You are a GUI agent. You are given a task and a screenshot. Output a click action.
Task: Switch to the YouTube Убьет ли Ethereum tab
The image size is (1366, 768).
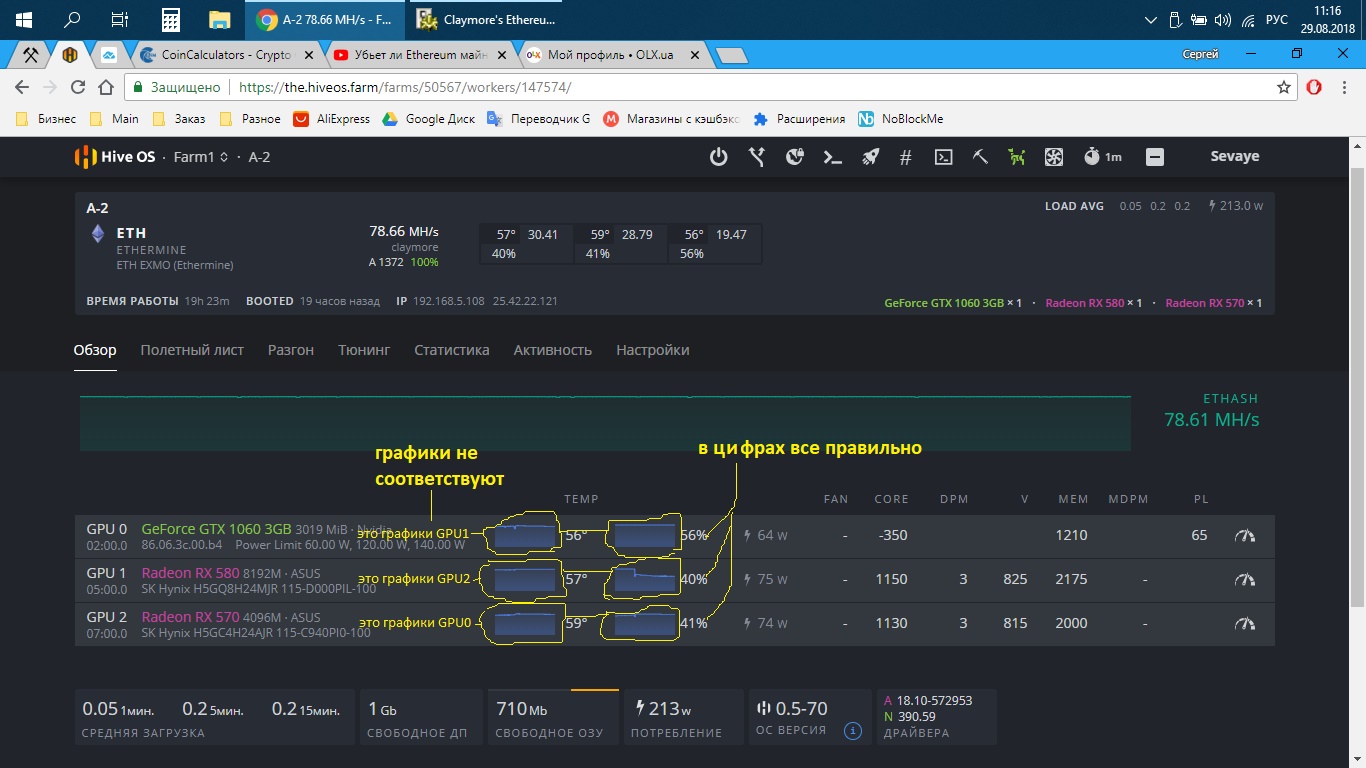click(x=418, y=55)
